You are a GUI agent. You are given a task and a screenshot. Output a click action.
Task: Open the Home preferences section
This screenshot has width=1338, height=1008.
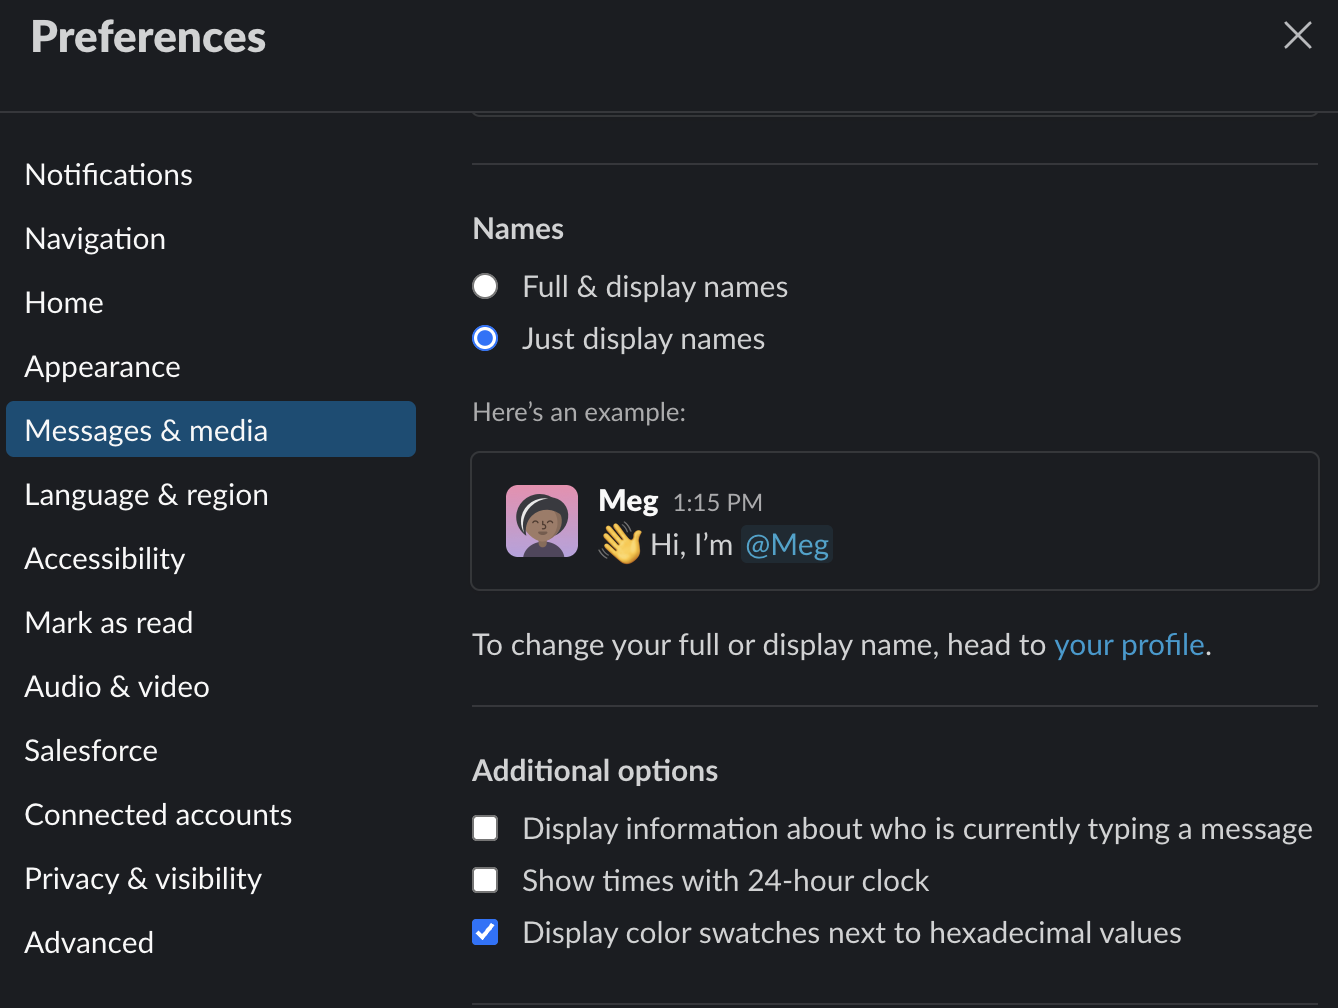(x=64, y=303)
